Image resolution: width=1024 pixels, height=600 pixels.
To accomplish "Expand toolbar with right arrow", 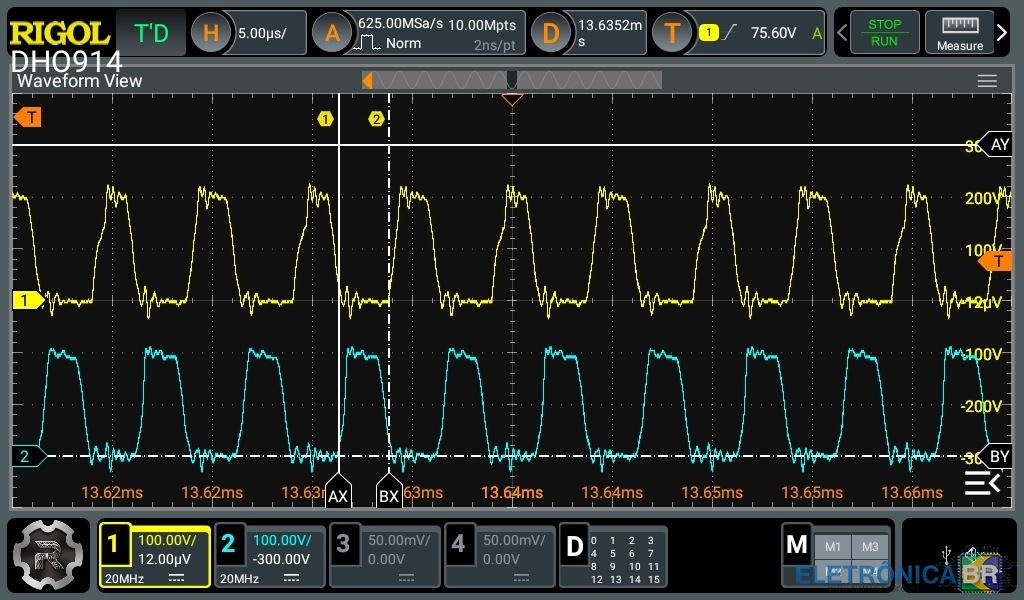I will (x=1003, y=33).
